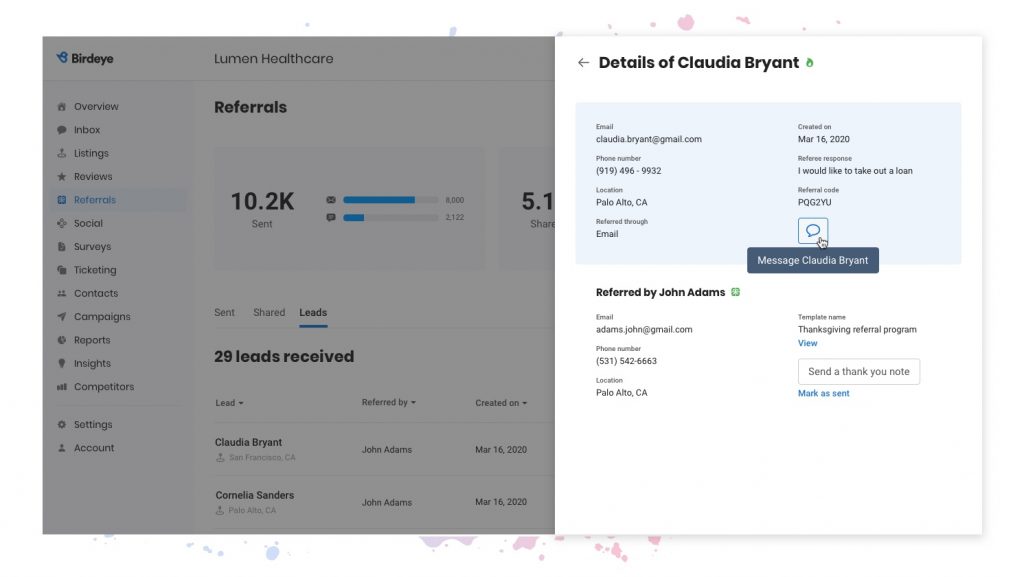Click the Listings sidebar icon
Viewport: 1024px width, 577px height.
coord(61,153)
